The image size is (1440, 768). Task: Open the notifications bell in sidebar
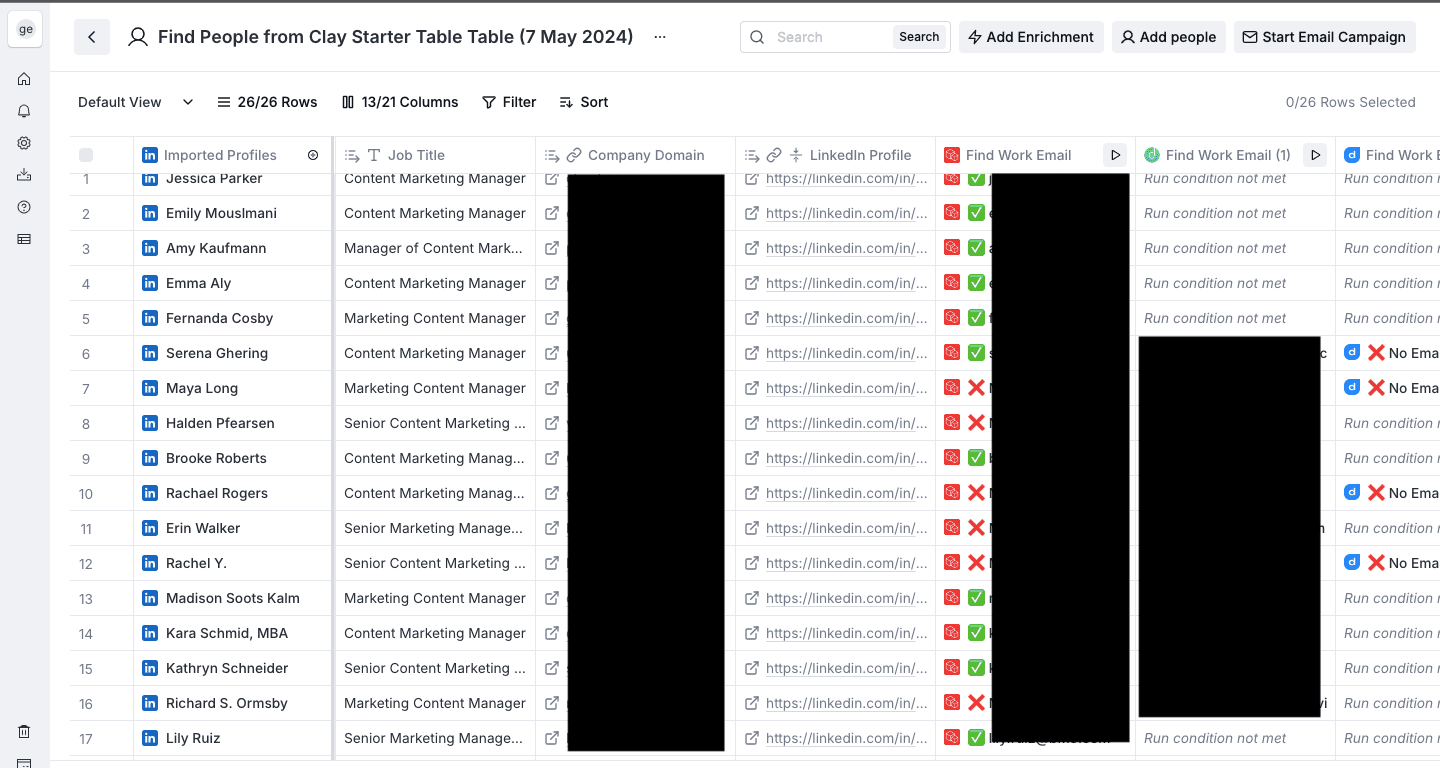[24, 111]
